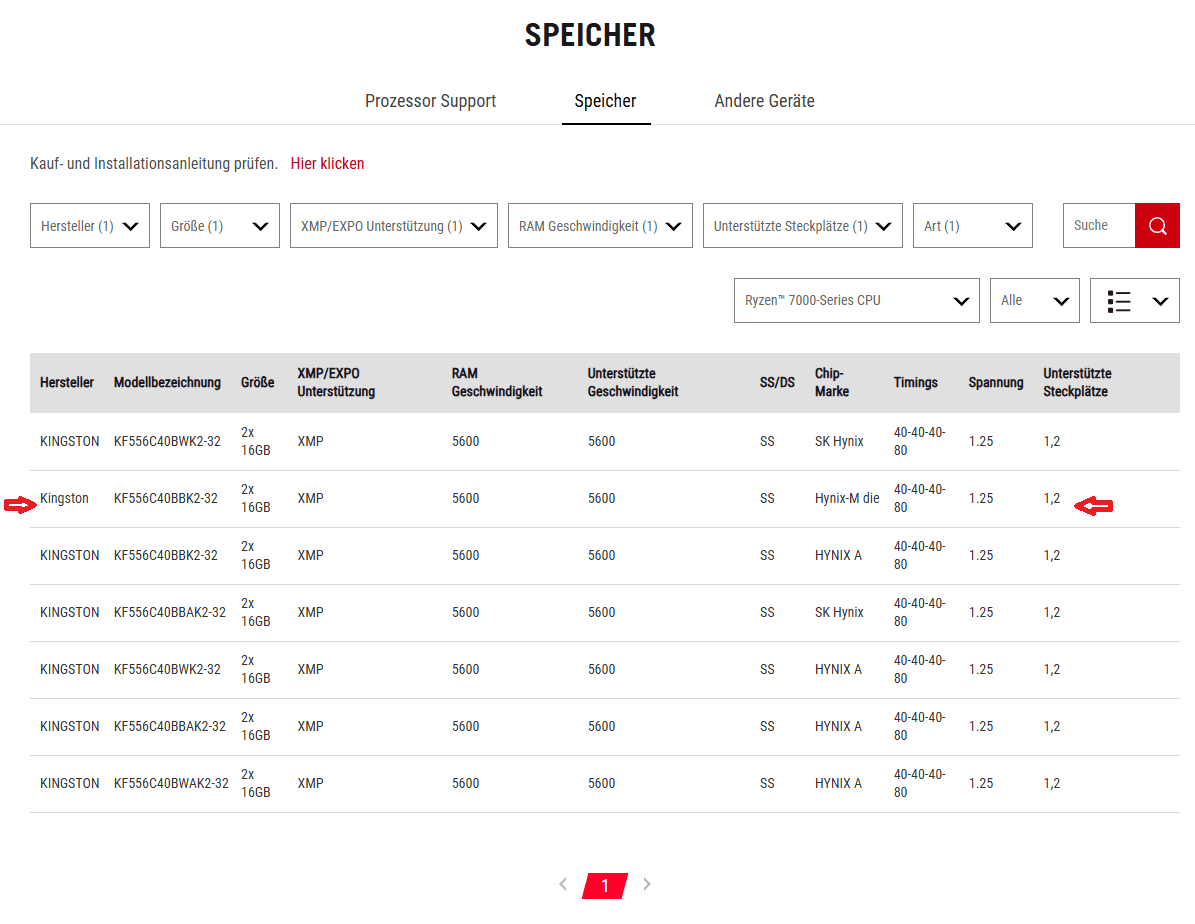The height and width of the screenshot is (924, 1195).
Task: Switch to Andere Geräte tab
Action: pos(764,101)
